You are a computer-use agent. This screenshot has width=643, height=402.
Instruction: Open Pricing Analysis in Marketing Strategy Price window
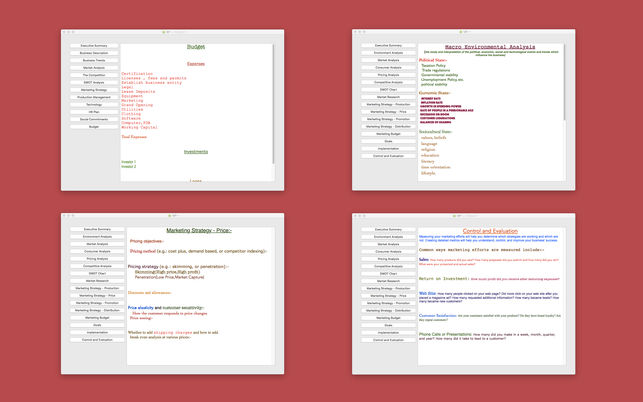click(97, 259)
